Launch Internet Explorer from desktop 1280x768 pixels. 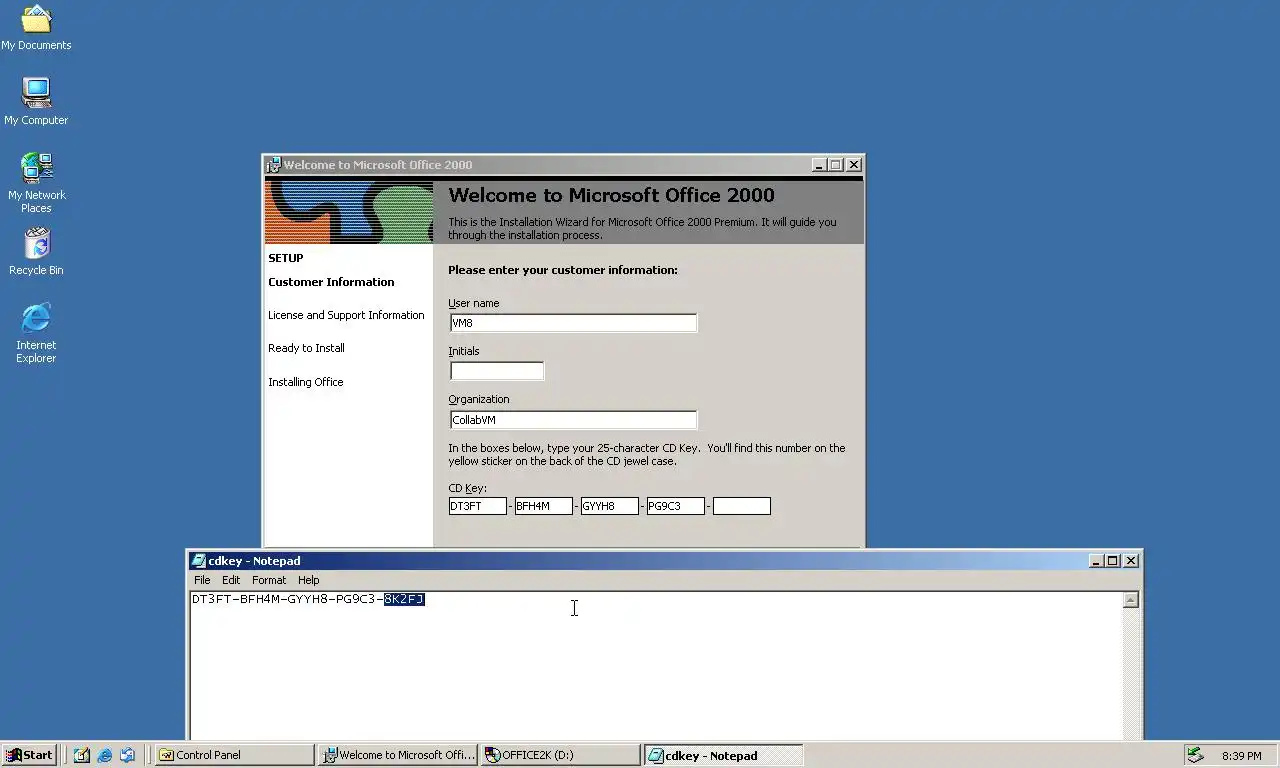point(36,333)
